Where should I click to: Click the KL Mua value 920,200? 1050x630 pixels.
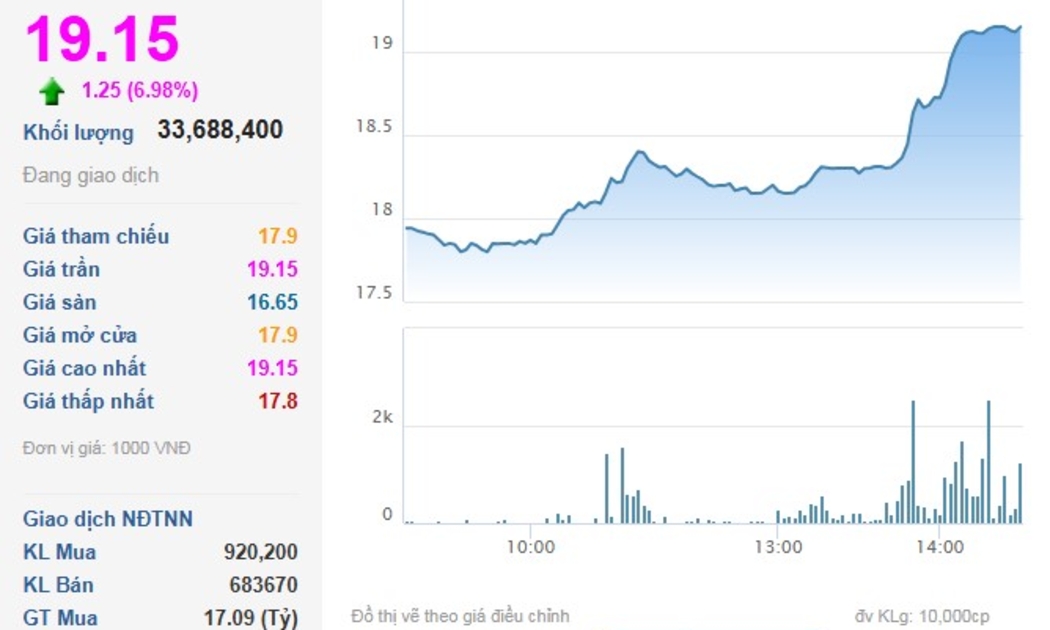[x=261, y=552]
